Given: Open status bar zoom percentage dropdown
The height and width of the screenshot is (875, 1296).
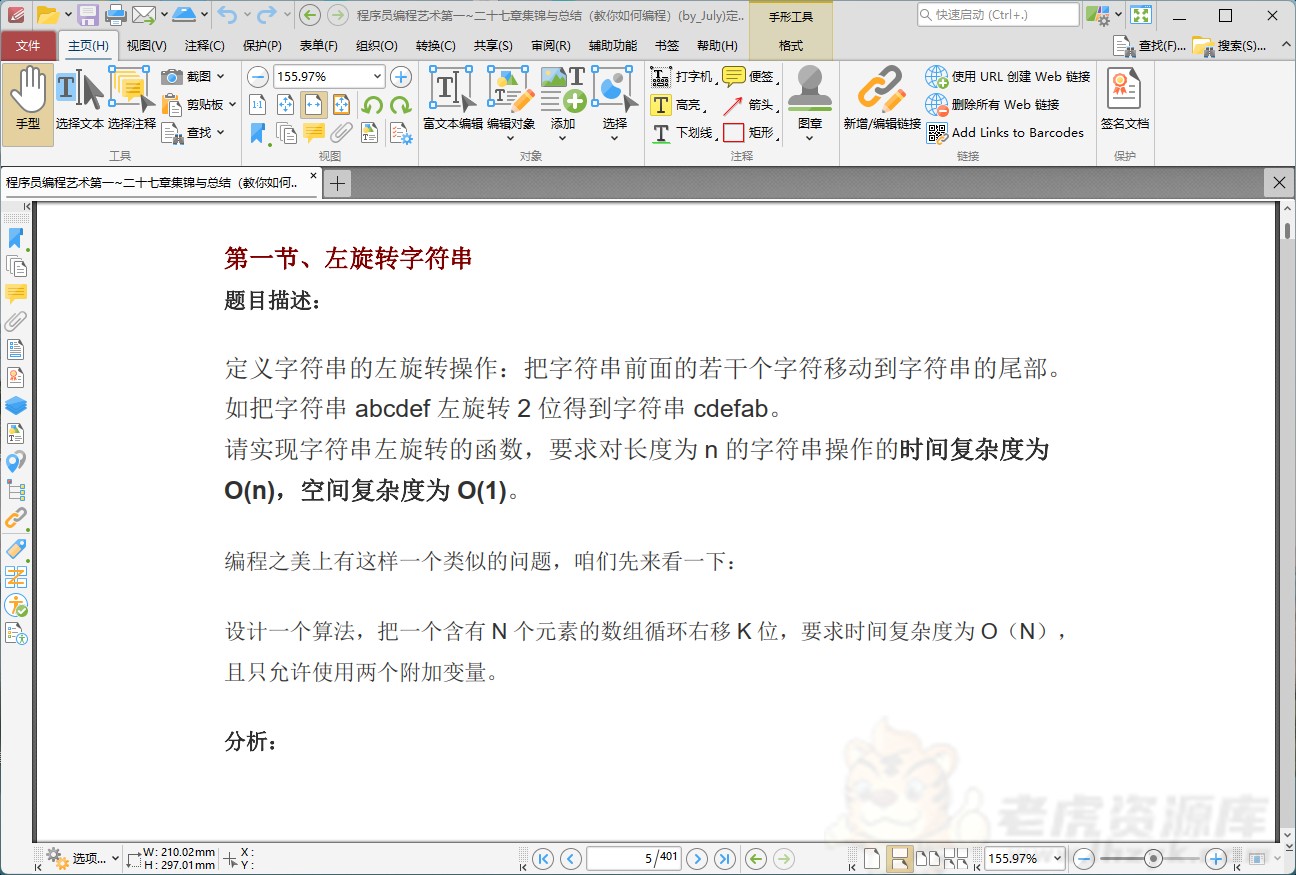Looking at the screenshot, I should 1057,859.
